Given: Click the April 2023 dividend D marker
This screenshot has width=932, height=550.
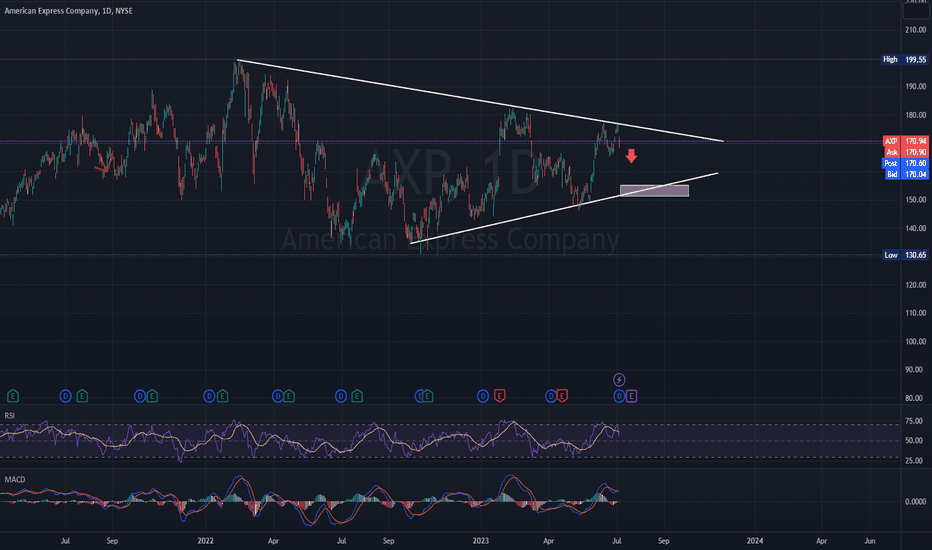Looking at the screenshot, I should pyautogui.click(x=551, y=396).
